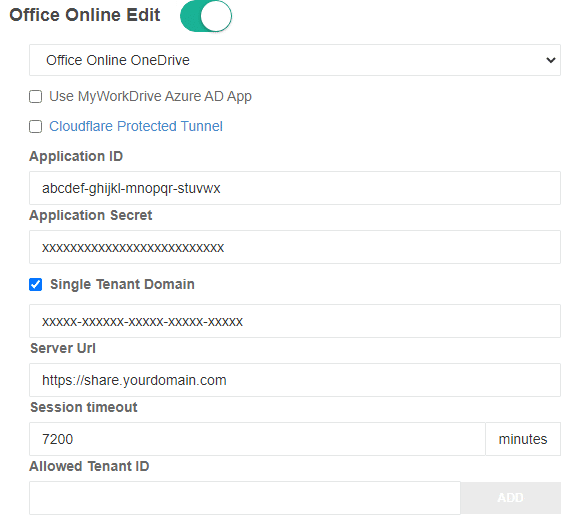
Task: Click the Application ID label
Action: (x=76, y=156)
